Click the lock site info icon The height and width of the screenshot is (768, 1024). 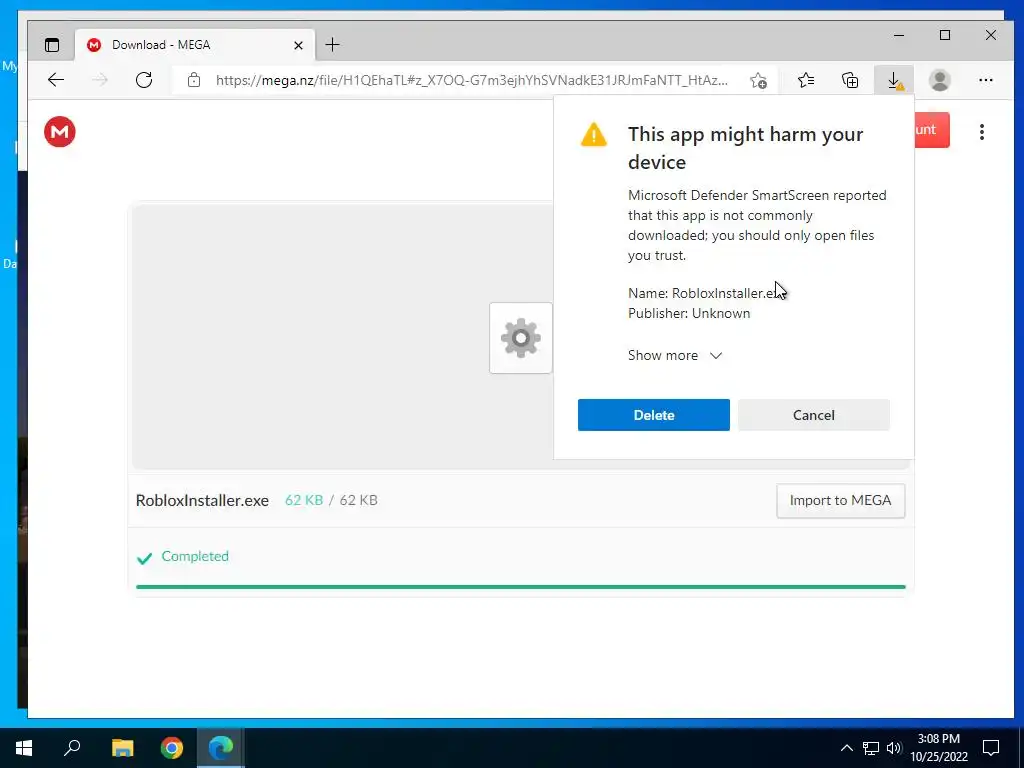[x=193, y=80]
